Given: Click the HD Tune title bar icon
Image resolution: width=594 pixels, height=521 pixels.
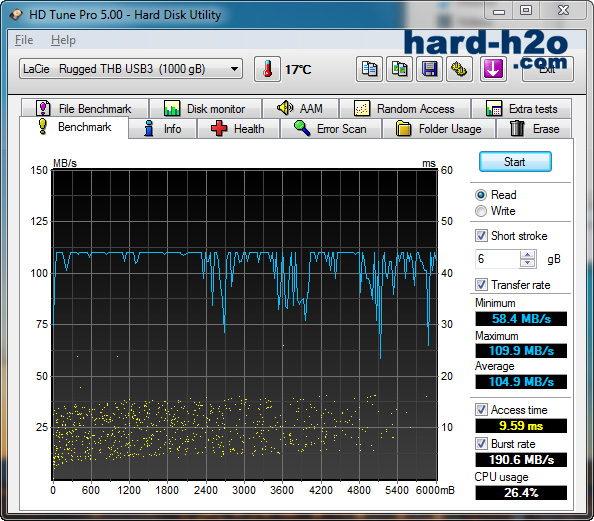Looking at the screenshot, I should point(16,15).
